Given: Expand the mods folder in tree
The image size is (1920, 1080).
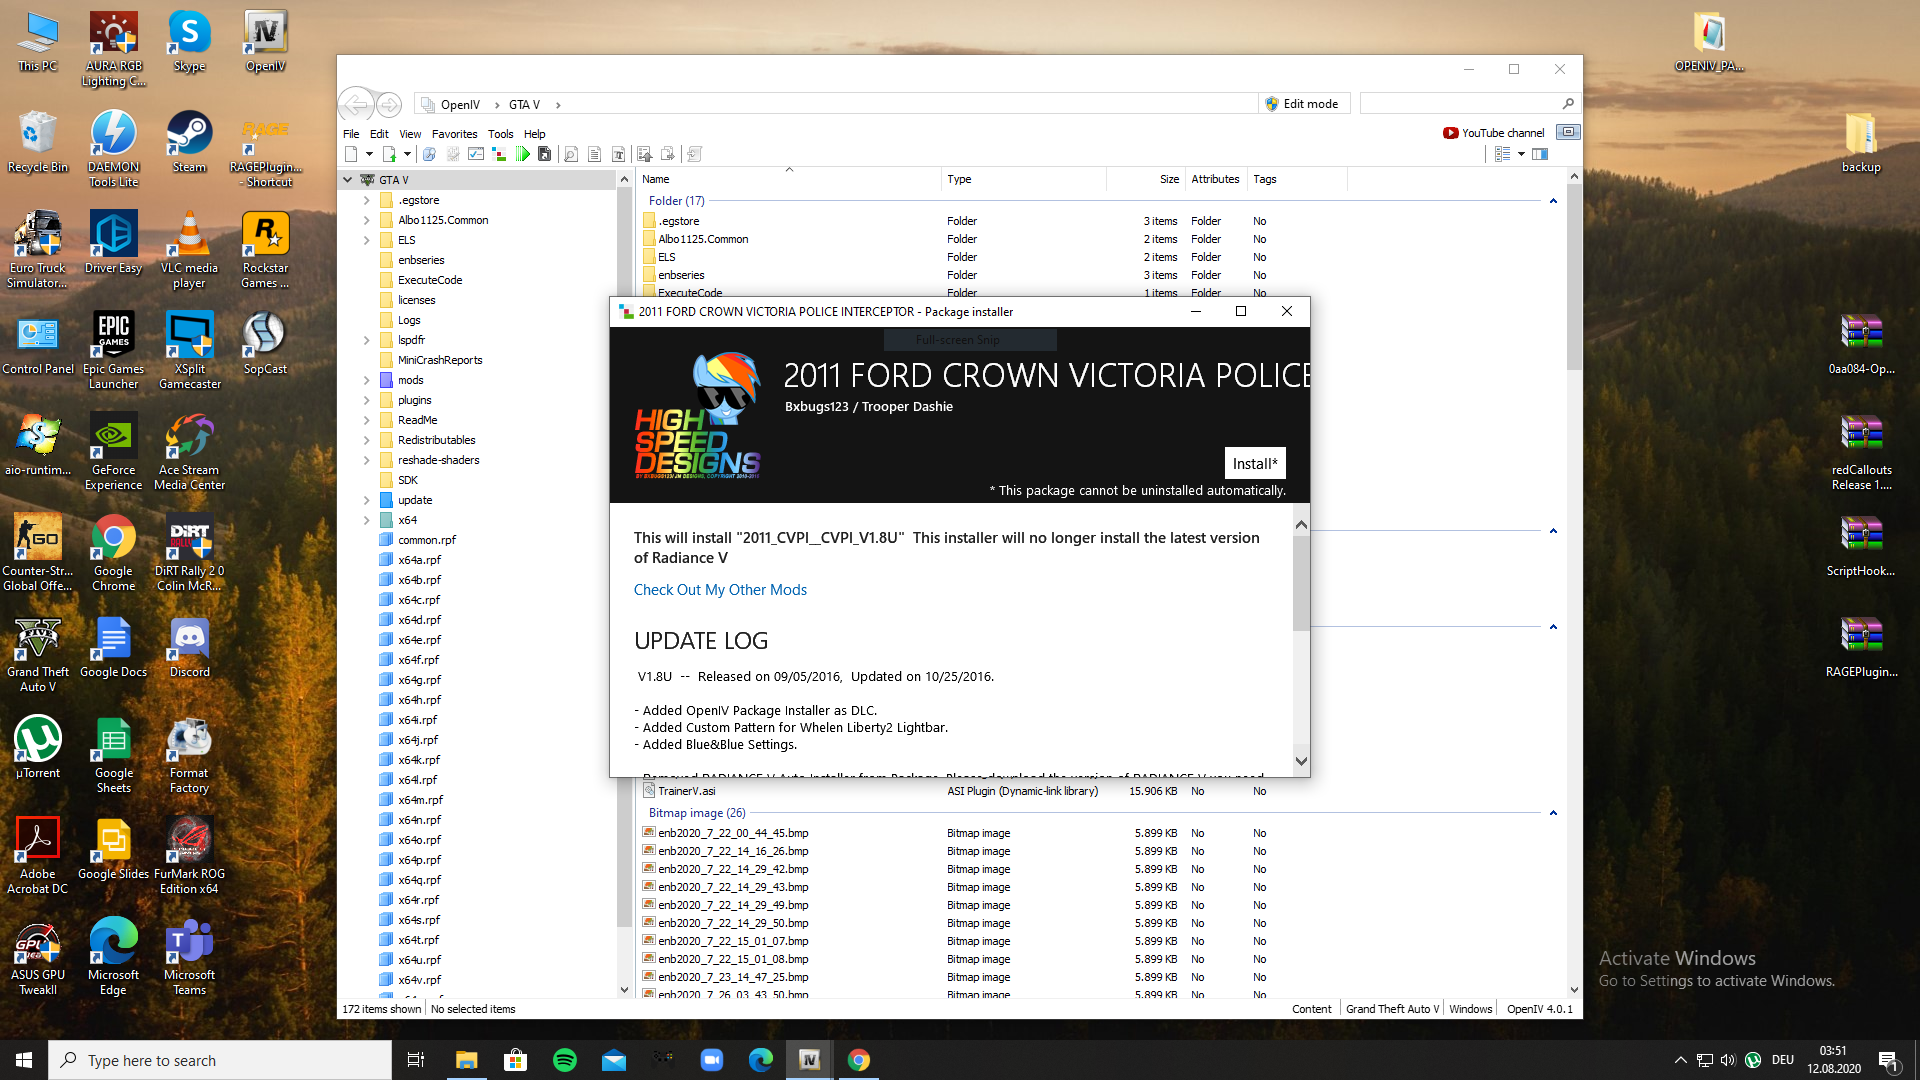Looking at the screenshot, I should click(367, 380).
